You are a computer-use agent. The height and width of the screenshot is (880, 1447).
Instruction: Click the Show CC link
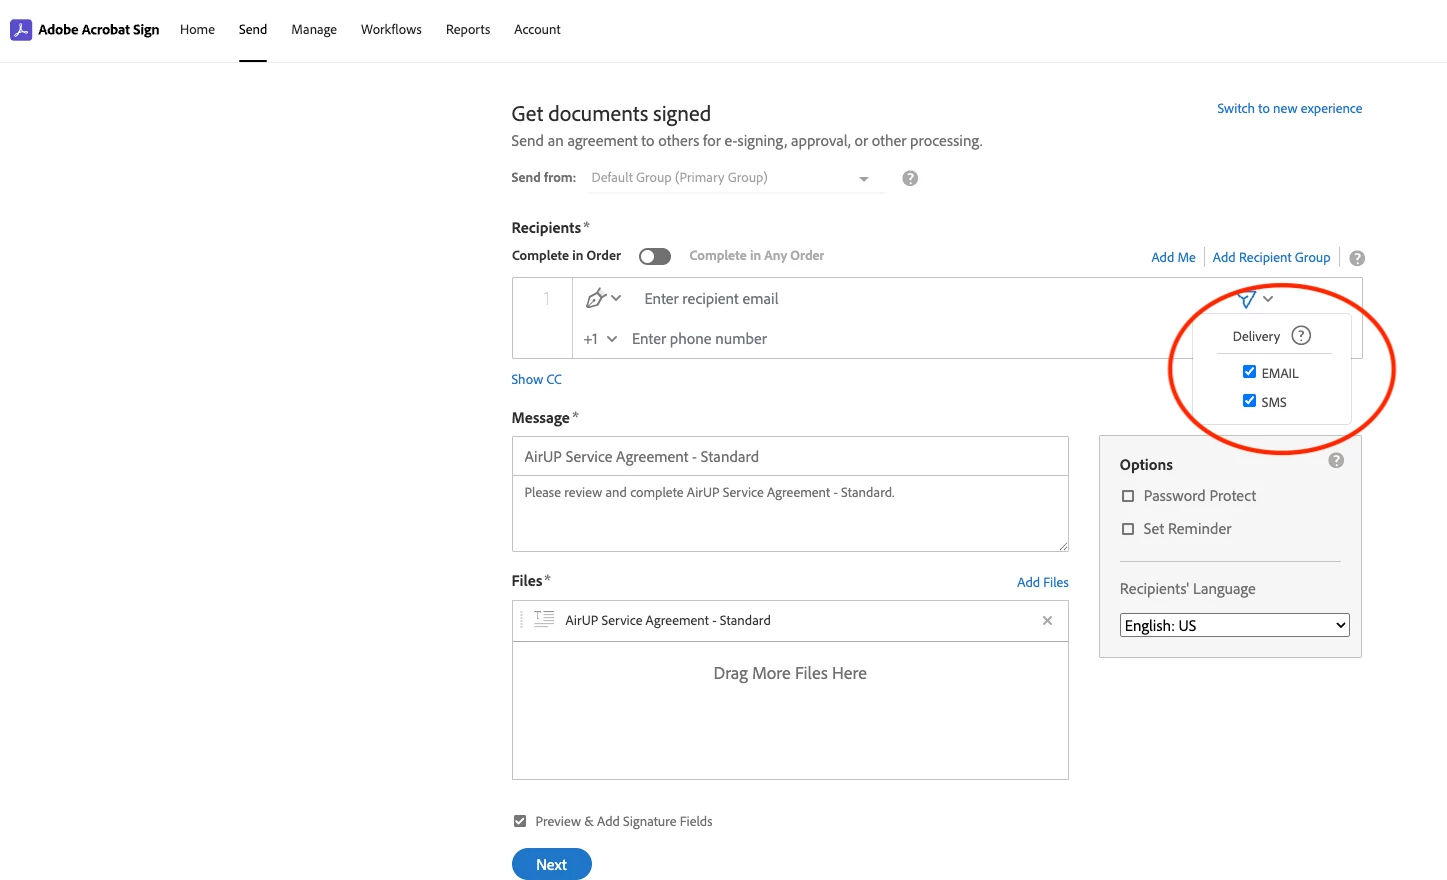(536, 380)
